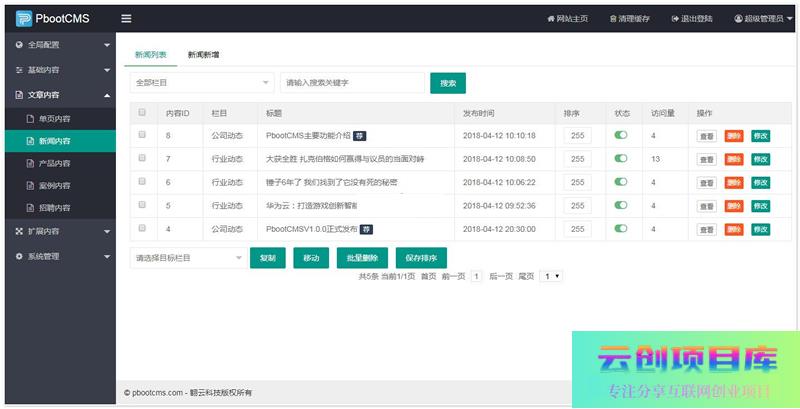This screenshot has height=409, width=800.
Task: Click the 移动 move button
Action: point(311,258)
